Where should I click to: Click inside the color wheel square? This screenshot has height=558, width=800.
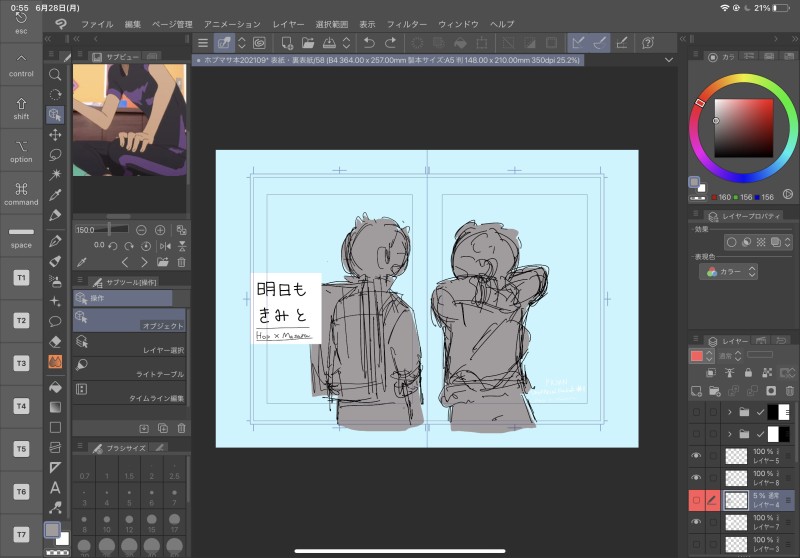[743, 128]
